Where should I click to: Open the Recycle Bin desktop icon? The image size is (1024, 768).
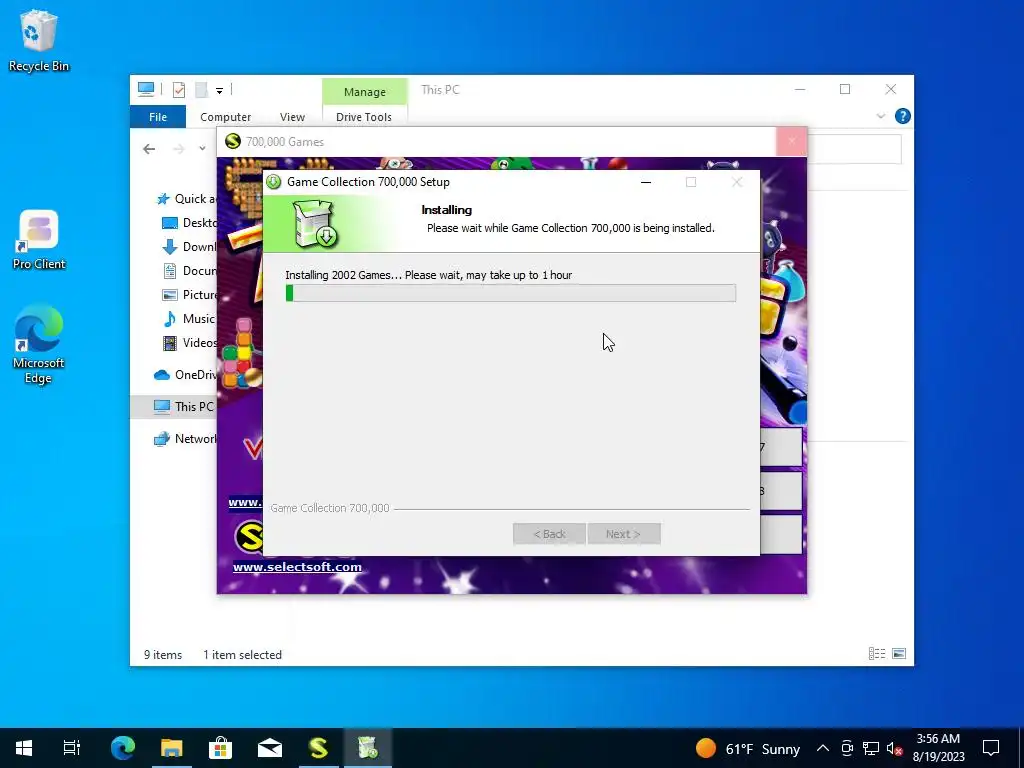pos(39,40)
